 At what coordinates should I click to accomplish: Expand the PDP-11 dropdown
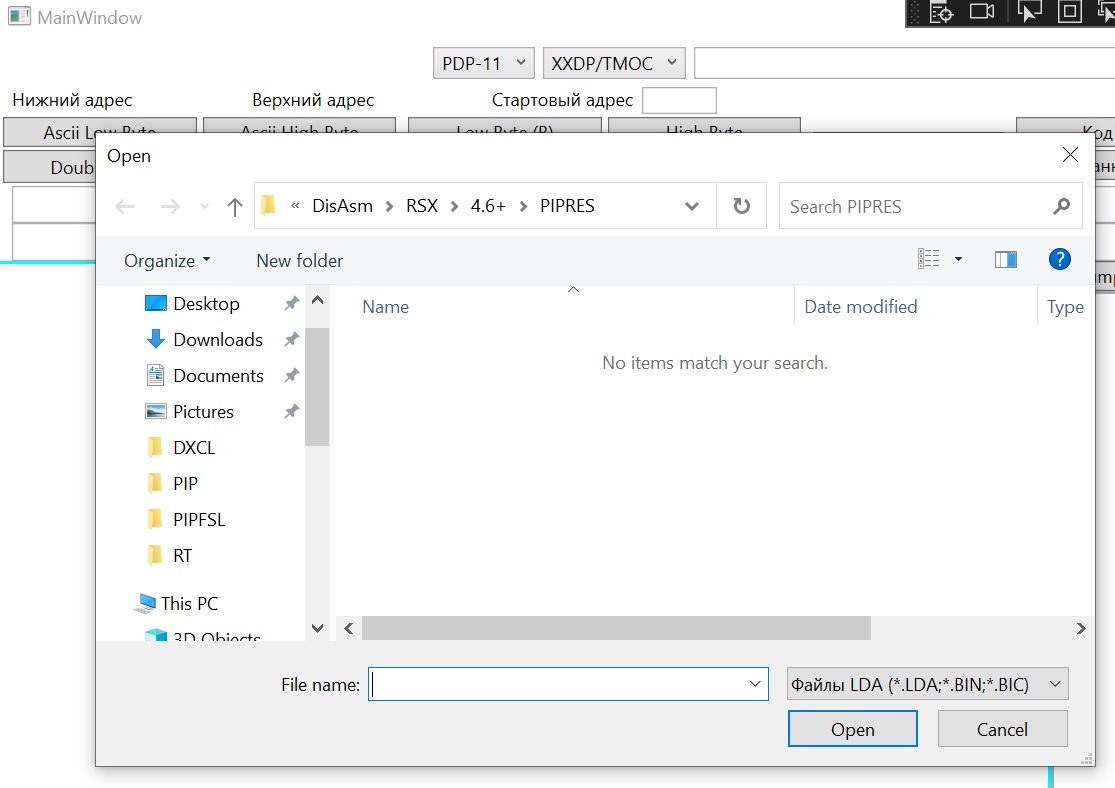(484, 63)
